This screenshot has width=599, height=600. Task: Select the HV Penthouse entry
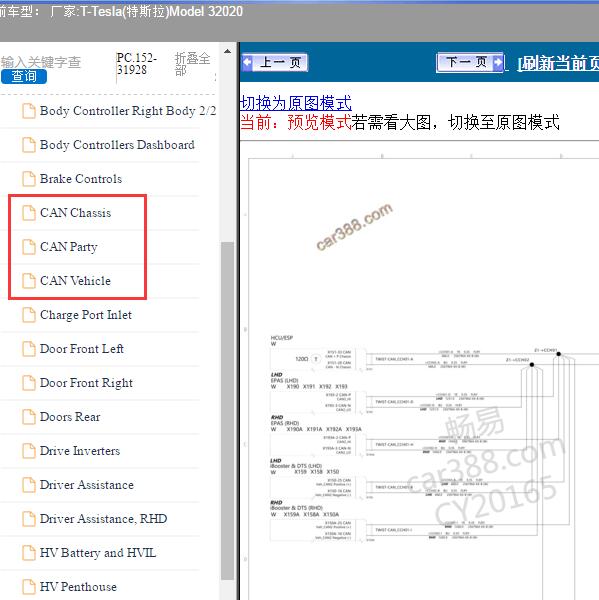click(x=78, y=587)
